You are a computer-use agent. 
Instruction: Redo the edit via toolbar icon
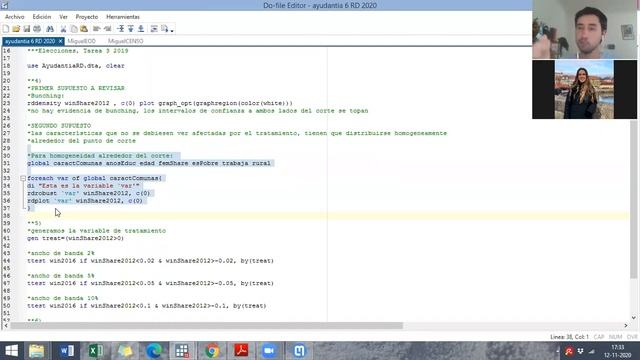coord(107,29)
